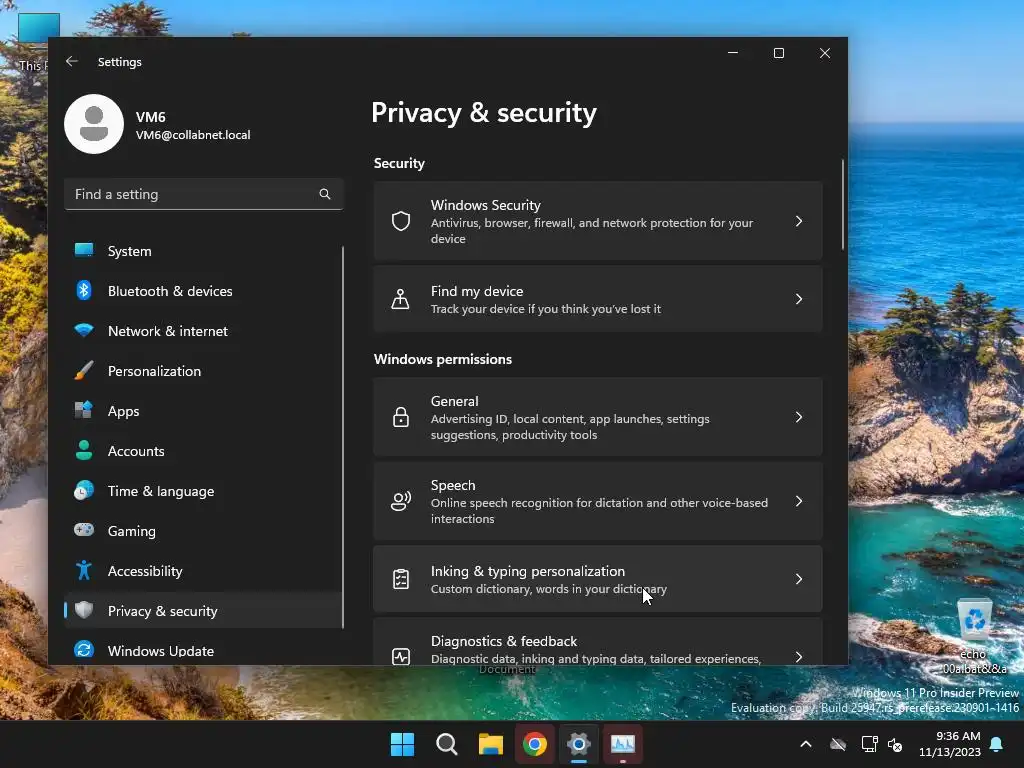Open Apps settings category
Viewport: 1024px width, 768px height.
[203, 411]
